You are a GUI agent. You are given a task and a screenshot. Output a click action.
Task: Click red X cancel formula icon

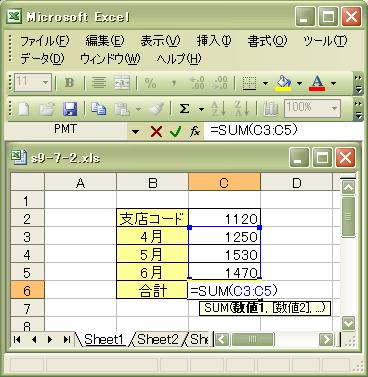pyautogui.click(x=156, y=132)
